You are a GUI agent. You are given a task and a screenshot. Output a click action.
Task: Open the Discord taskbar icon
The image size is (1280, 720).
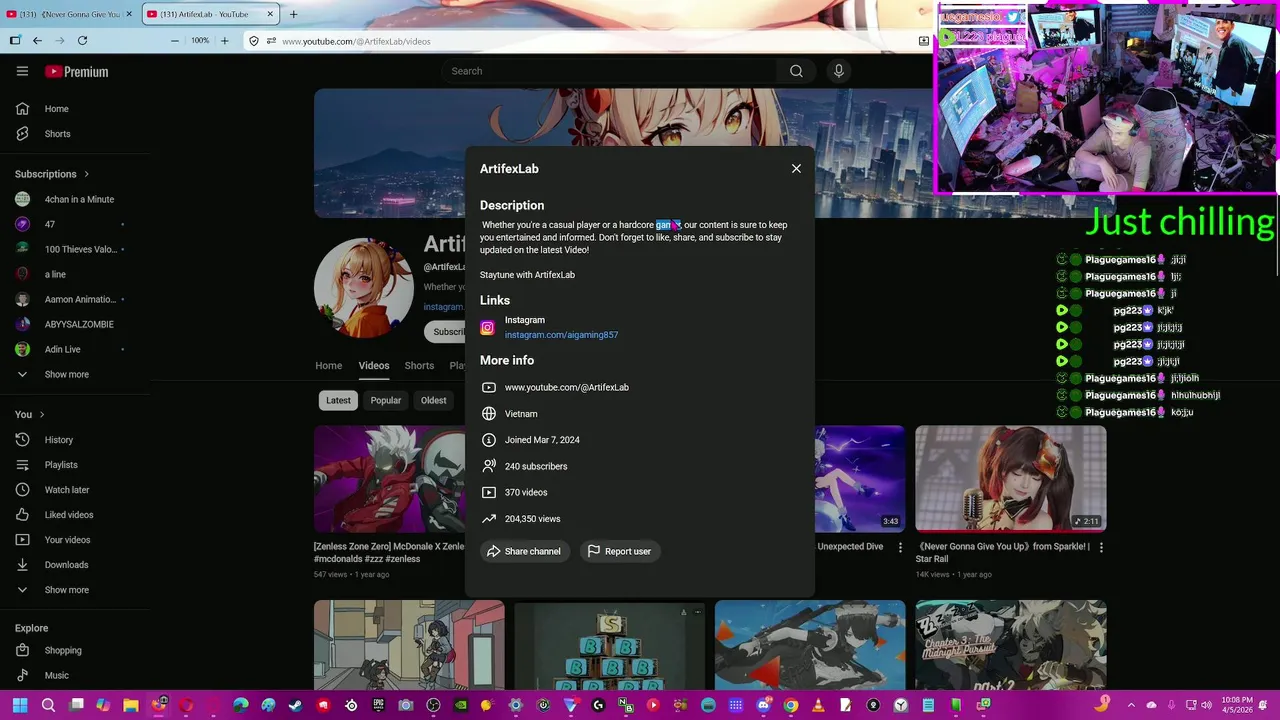coord(764,705)
